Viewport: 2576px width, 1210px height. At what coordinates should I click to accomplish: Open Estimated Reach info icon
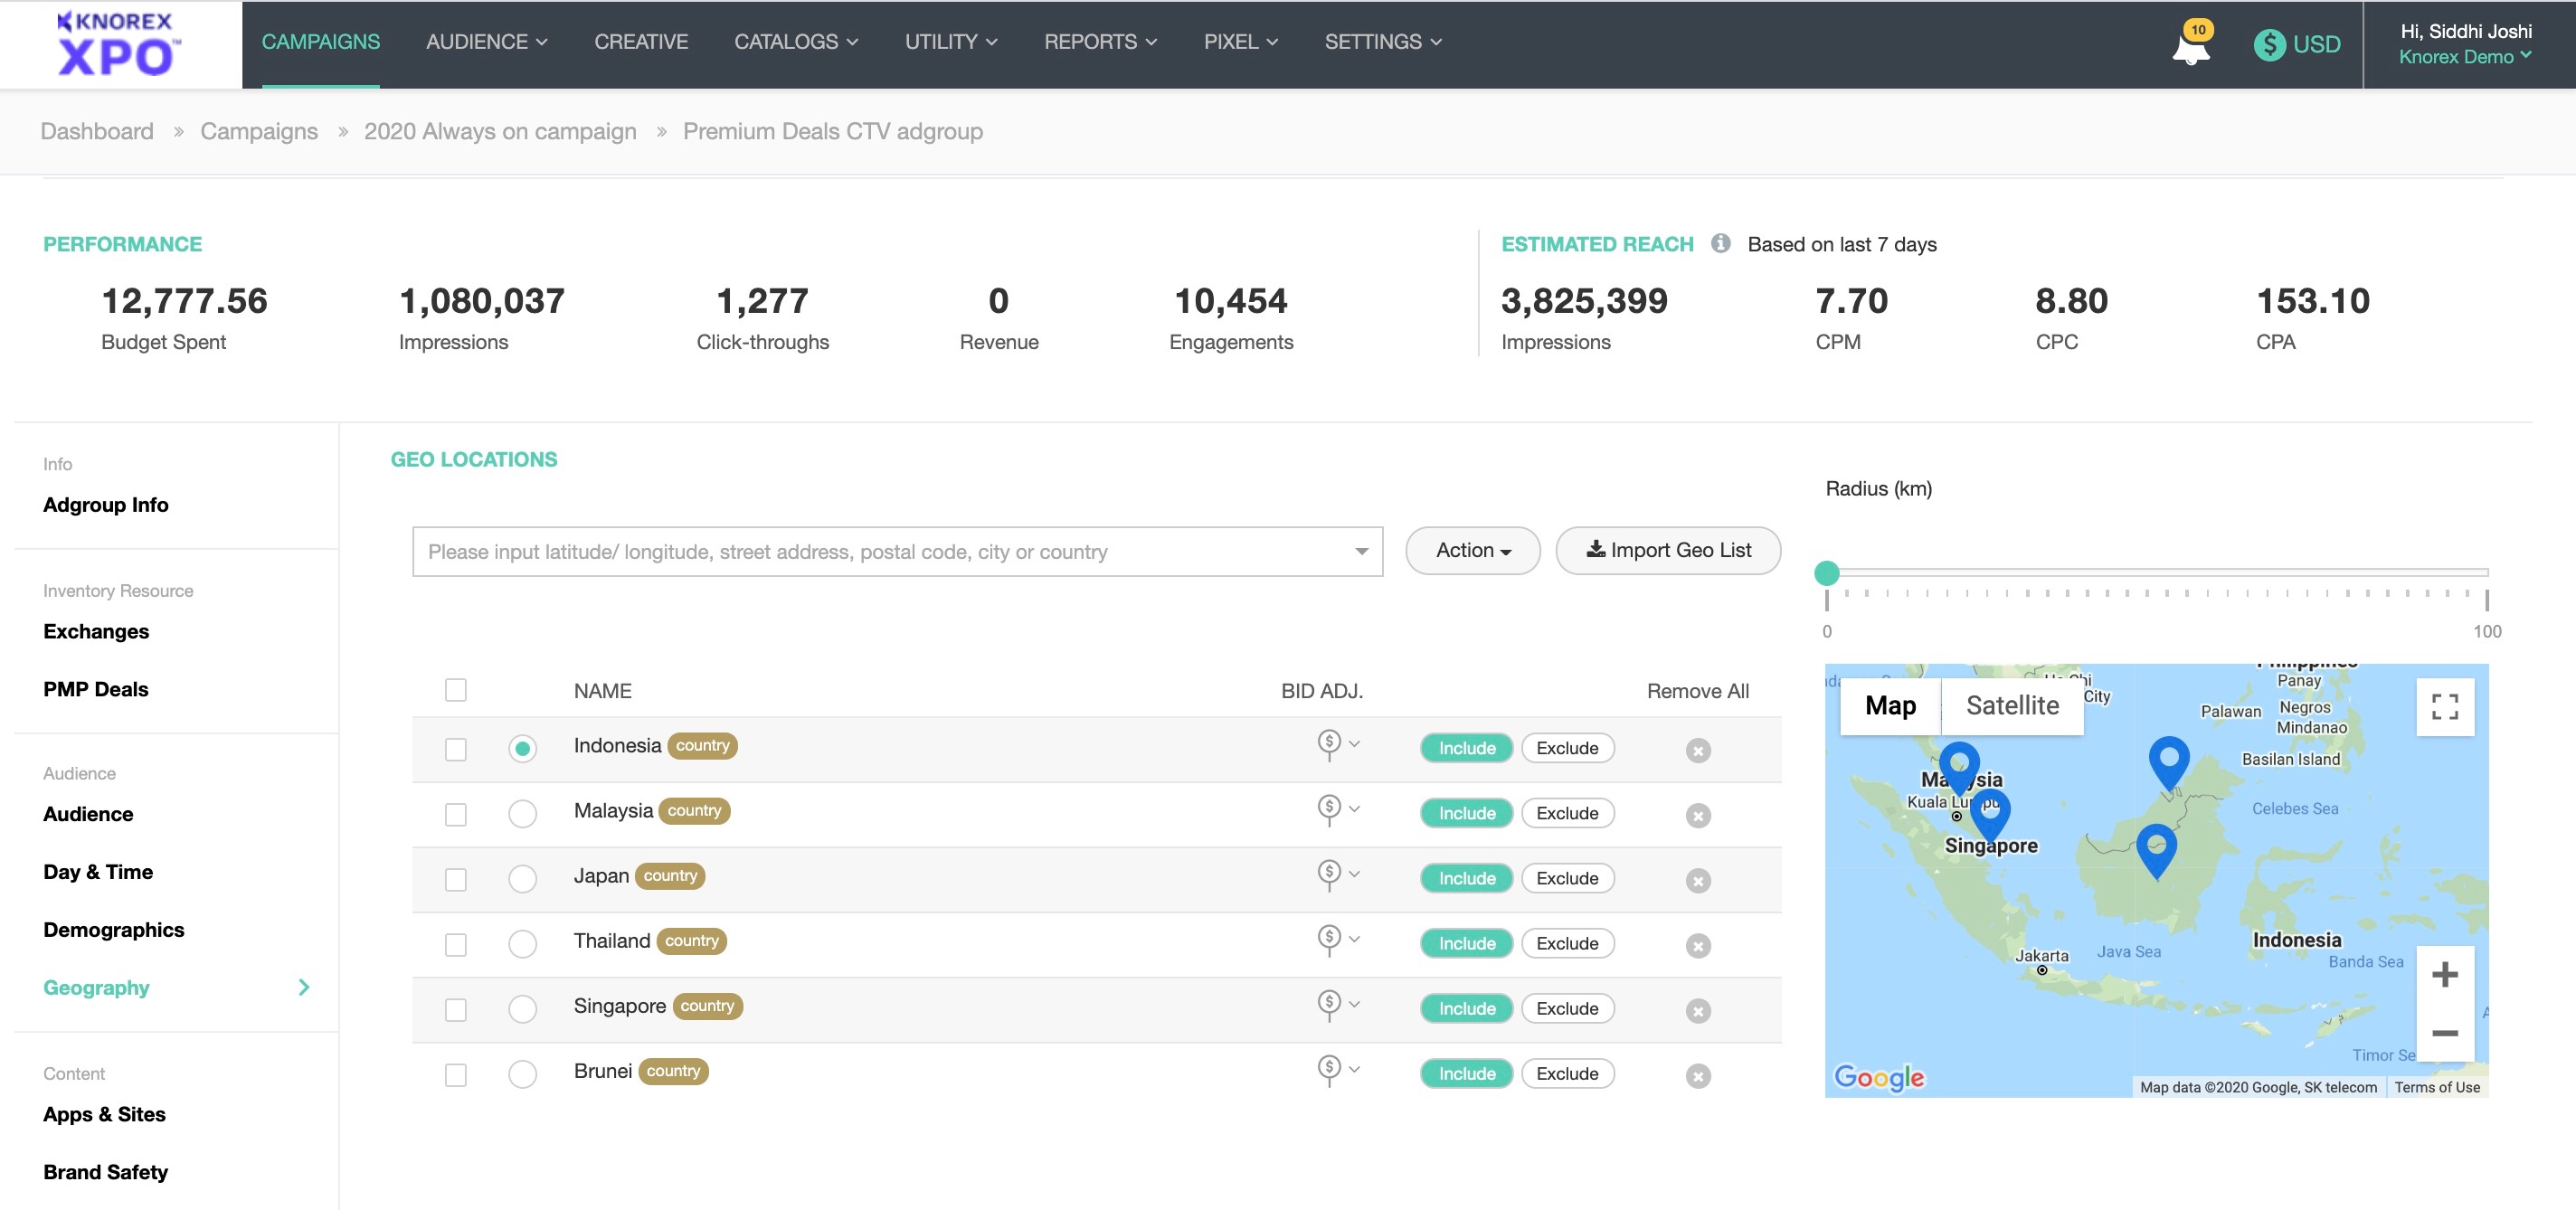tap(1720, 243)
